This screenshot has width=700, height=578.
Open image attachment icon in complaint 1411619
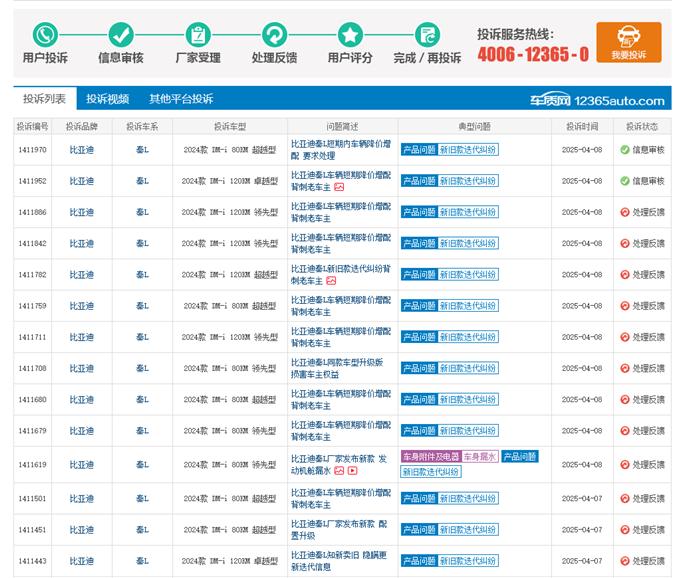[x=339, y=470]
